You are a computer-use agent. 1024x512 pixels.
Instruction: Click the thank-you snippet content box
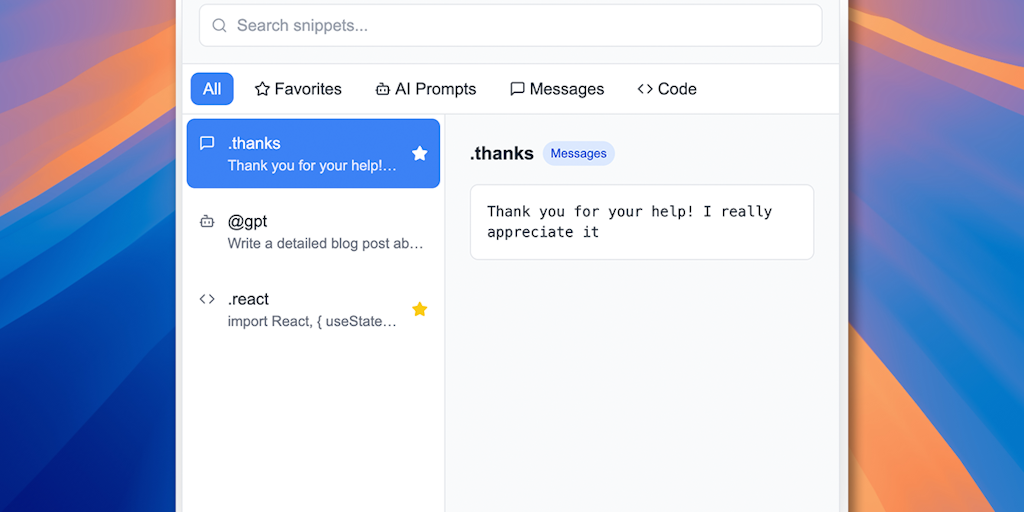[641, 222]
